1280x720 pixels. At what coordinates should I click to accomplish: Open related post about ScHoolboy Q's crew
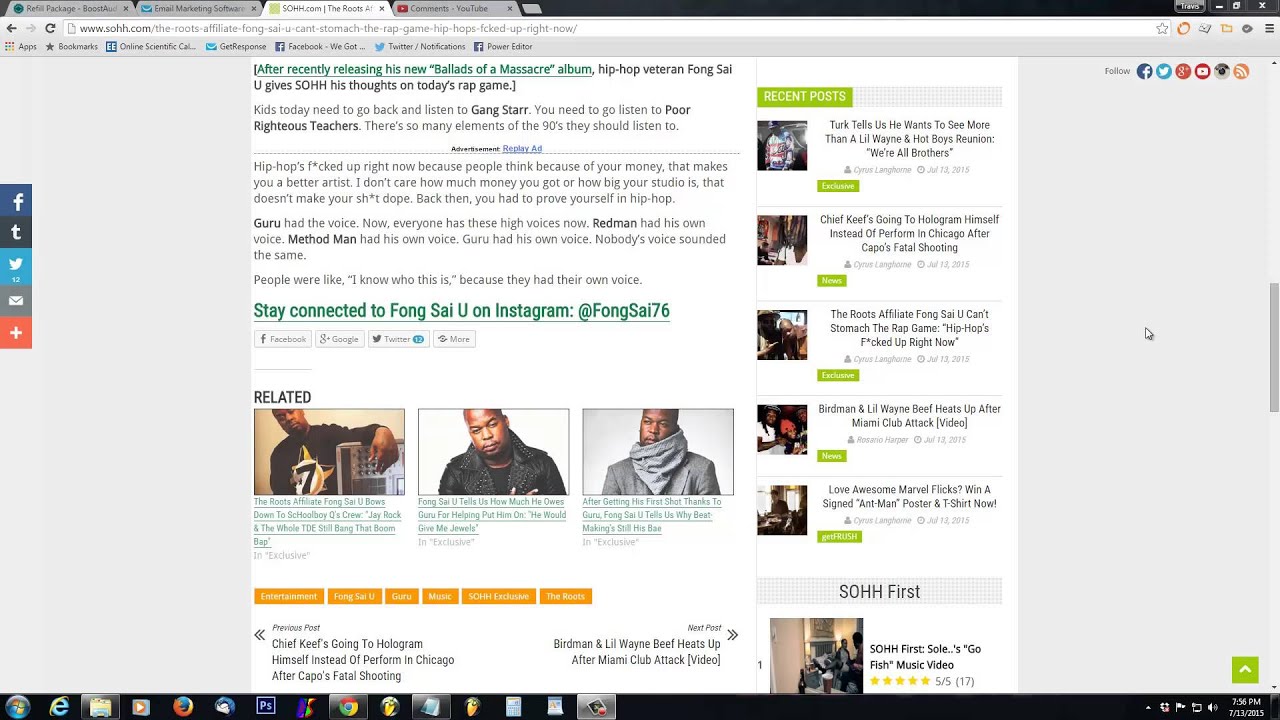point(327,522)
